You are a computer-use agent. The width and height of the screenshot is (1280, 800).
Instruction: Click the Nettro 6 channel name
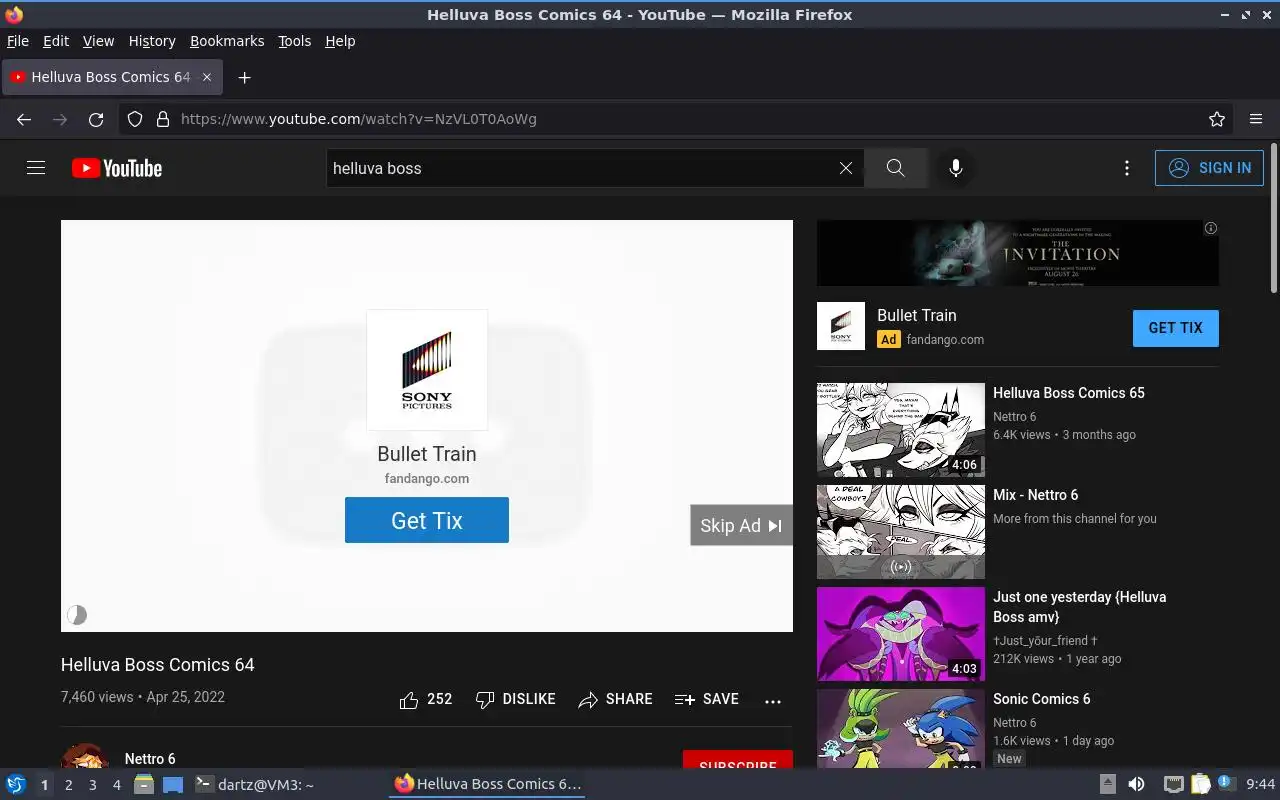pyautogui.click(x=150, y=759)
